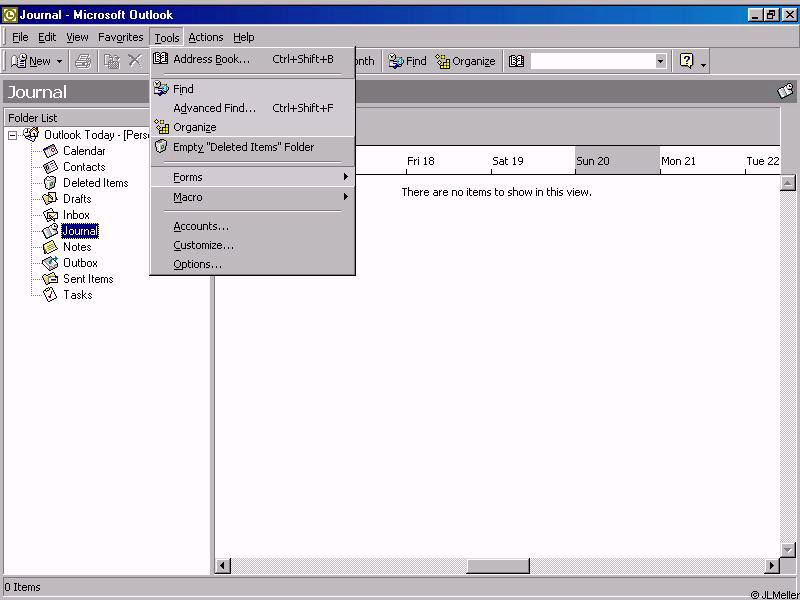Select Sent Items label in Folder List
This screenshot has width=800, height=600.
(88, 279)
